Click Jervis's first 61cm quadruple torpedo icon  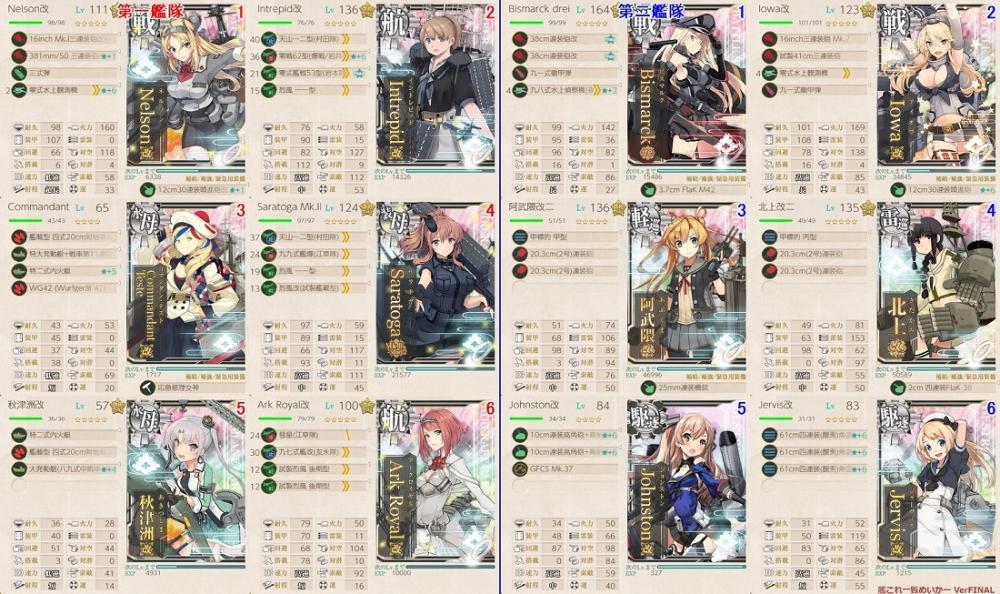(x=770, y=434)
